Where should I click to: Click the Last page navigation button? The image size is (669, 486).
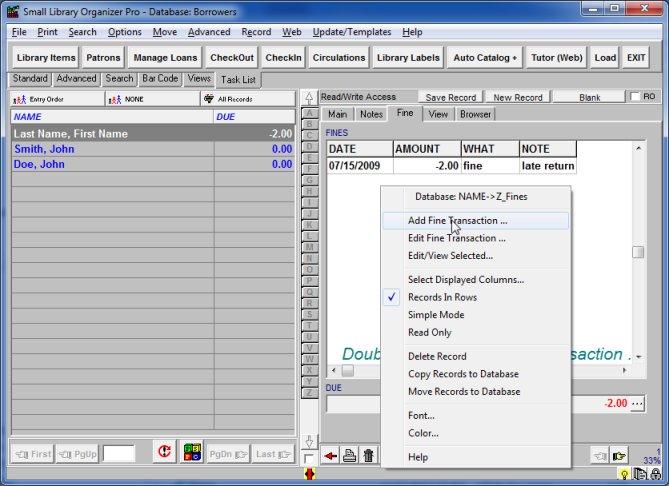273,454
